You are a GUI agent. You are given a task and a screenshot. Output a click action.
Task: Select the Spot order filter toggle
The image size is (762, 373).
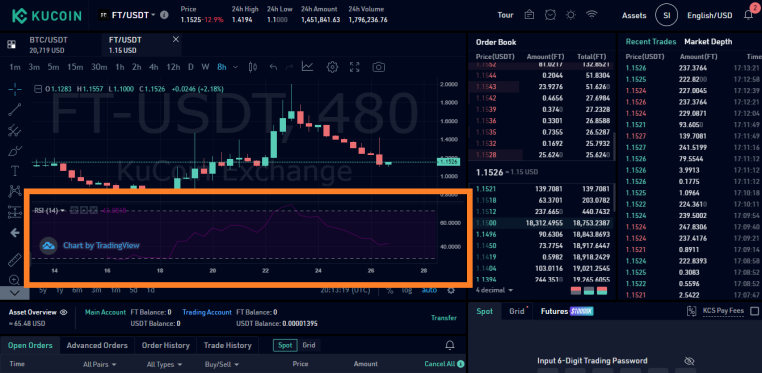[x=284, y=345]
